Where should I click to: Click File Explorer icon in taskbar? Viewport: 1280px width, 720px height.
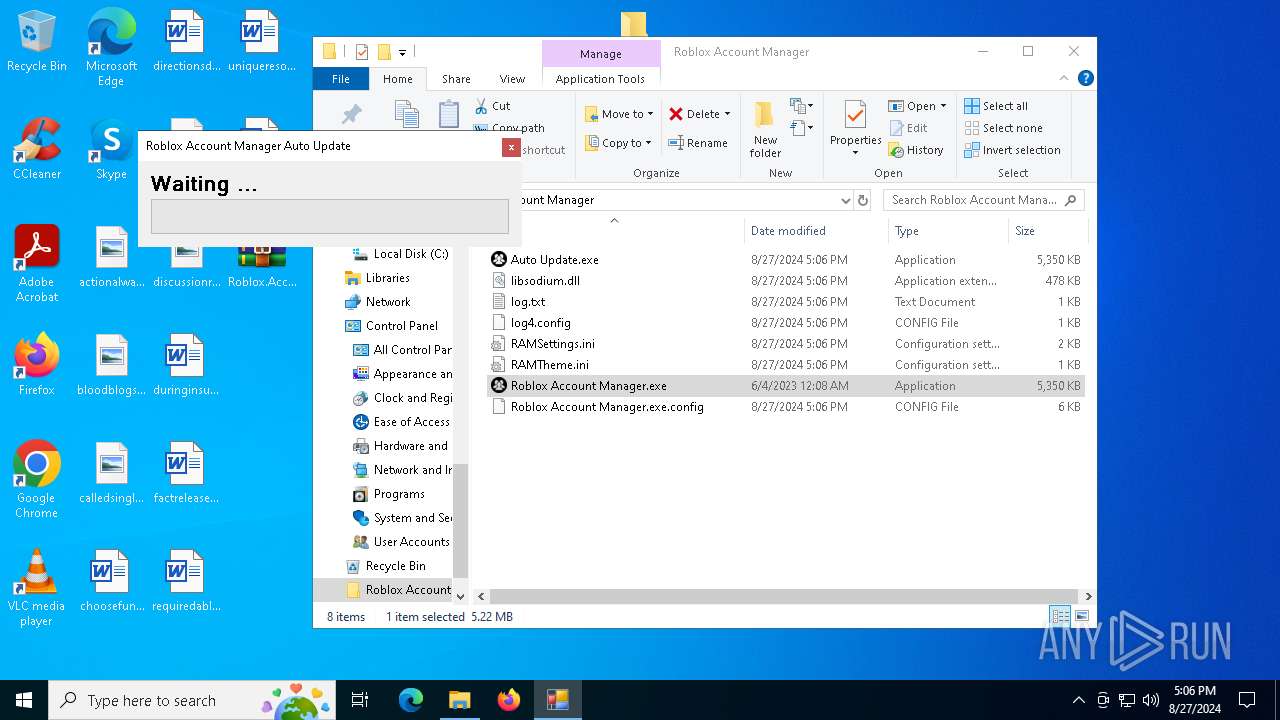coord(460,700)
